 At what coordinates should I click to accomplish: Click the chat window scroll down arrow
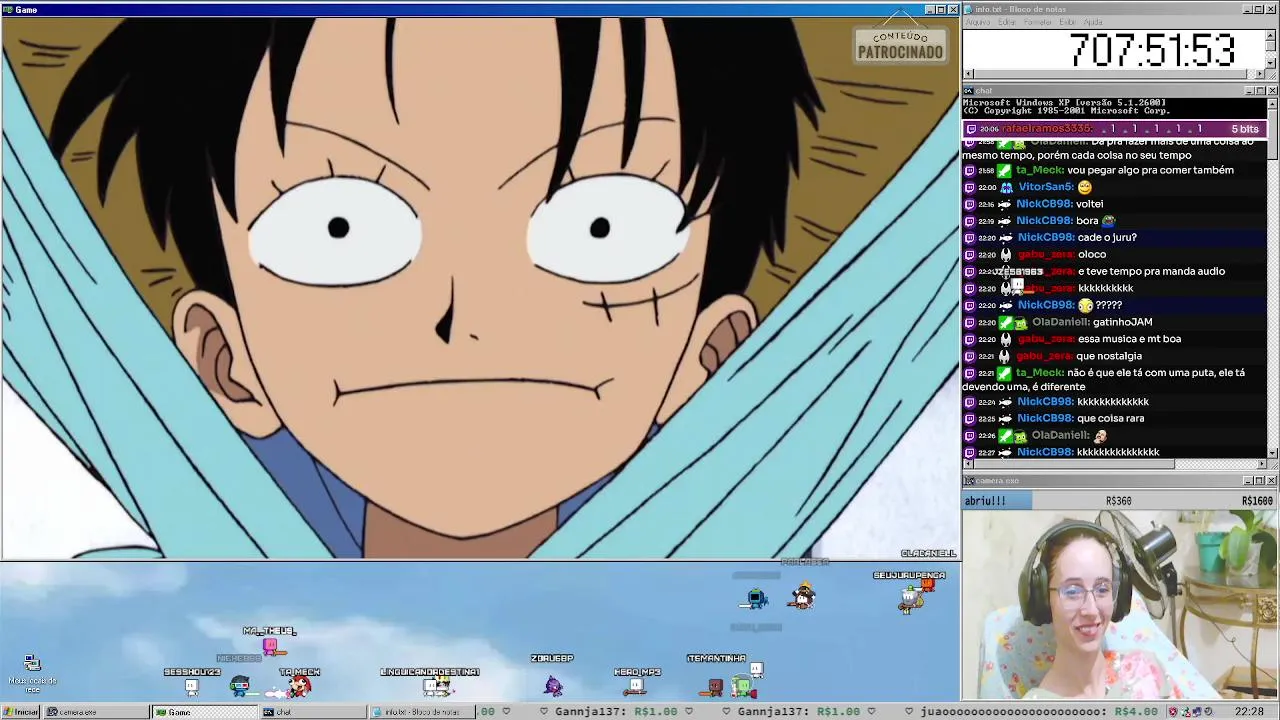click(1272, 454)
